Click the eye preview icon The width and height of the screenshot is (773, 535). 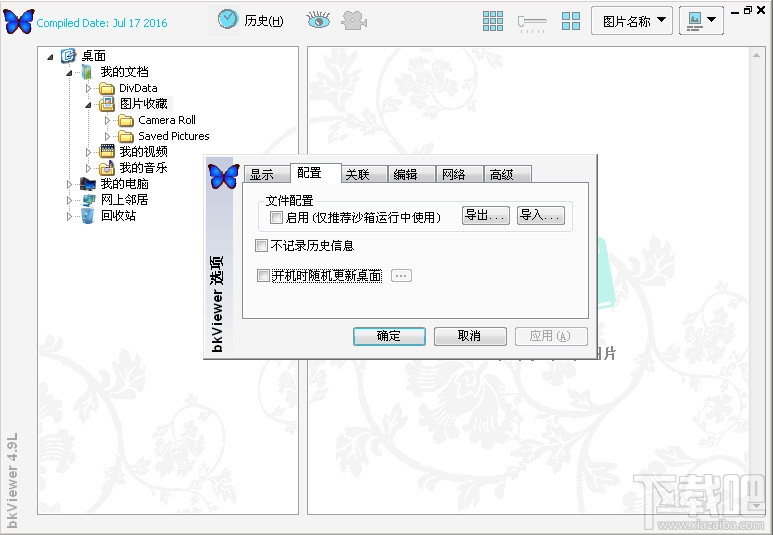(318, 20)
